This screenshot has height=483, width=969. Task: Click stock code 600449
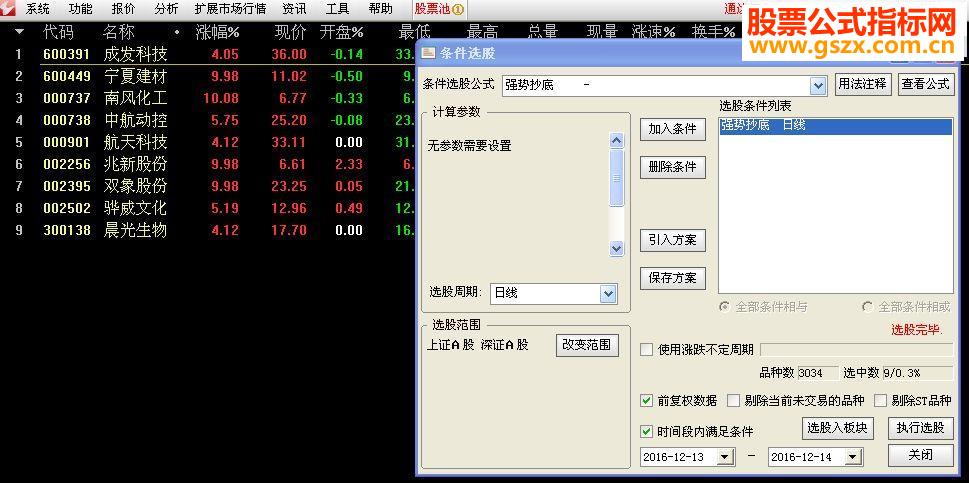pos(67,77)
